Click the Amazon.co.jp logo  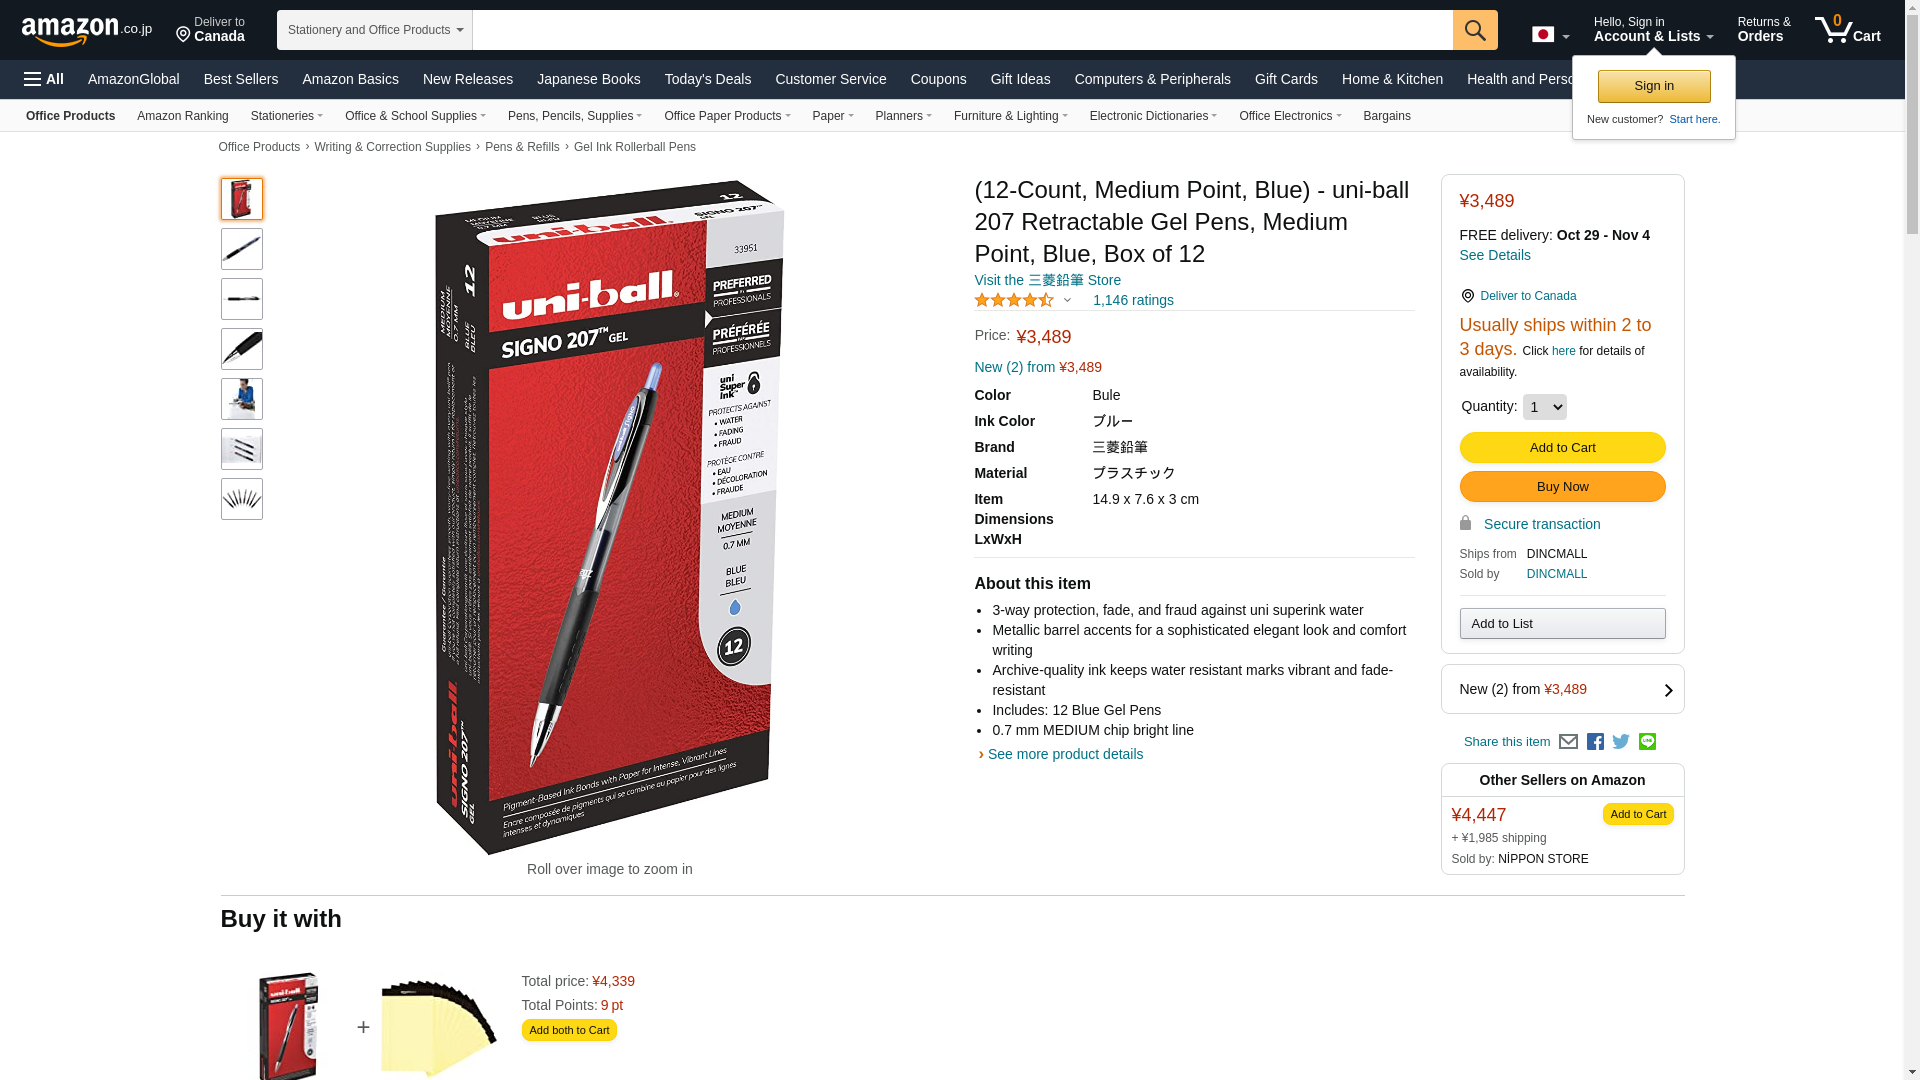[x=87, y=31]
